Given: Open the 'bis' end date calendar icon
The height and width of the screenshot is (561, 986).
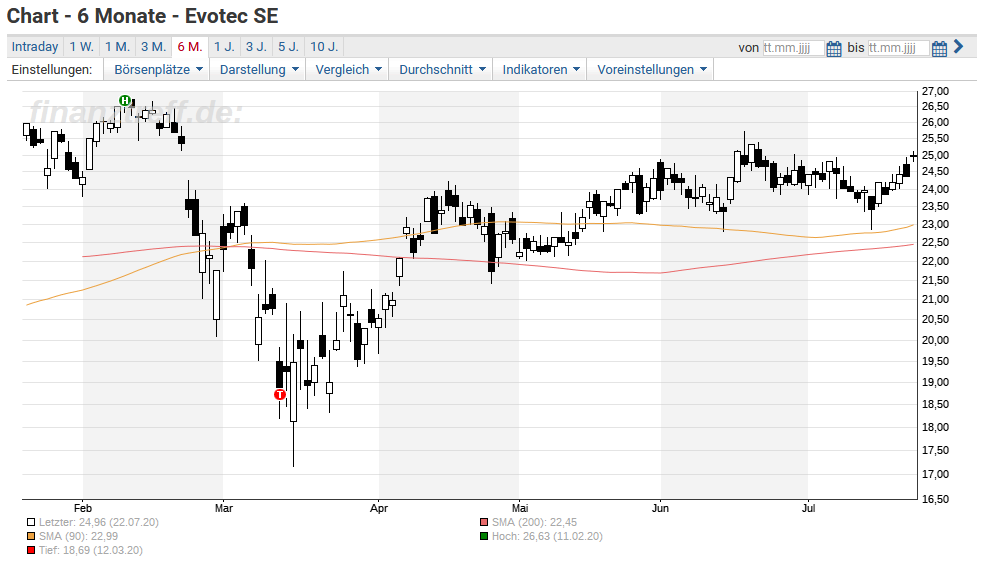Looking at the screenshot, I should [939, 48].
